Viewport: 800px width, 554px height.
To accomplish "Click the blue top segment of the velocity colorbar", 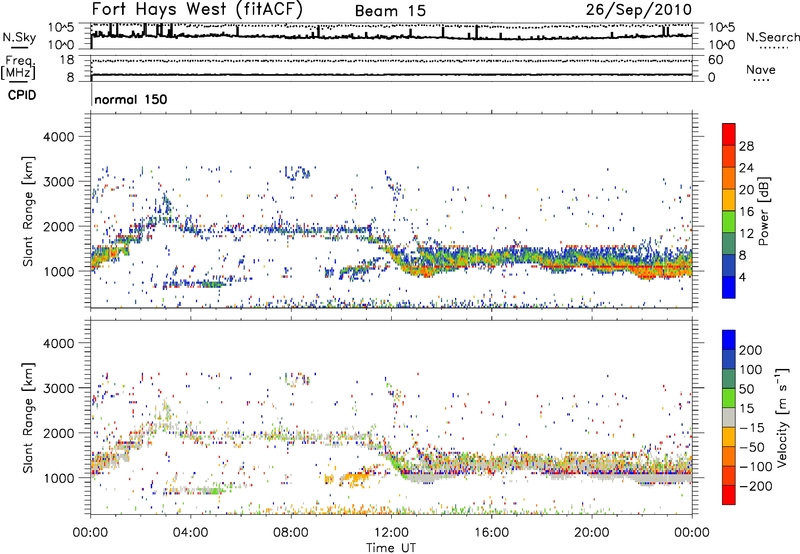I will coord(729,340).
